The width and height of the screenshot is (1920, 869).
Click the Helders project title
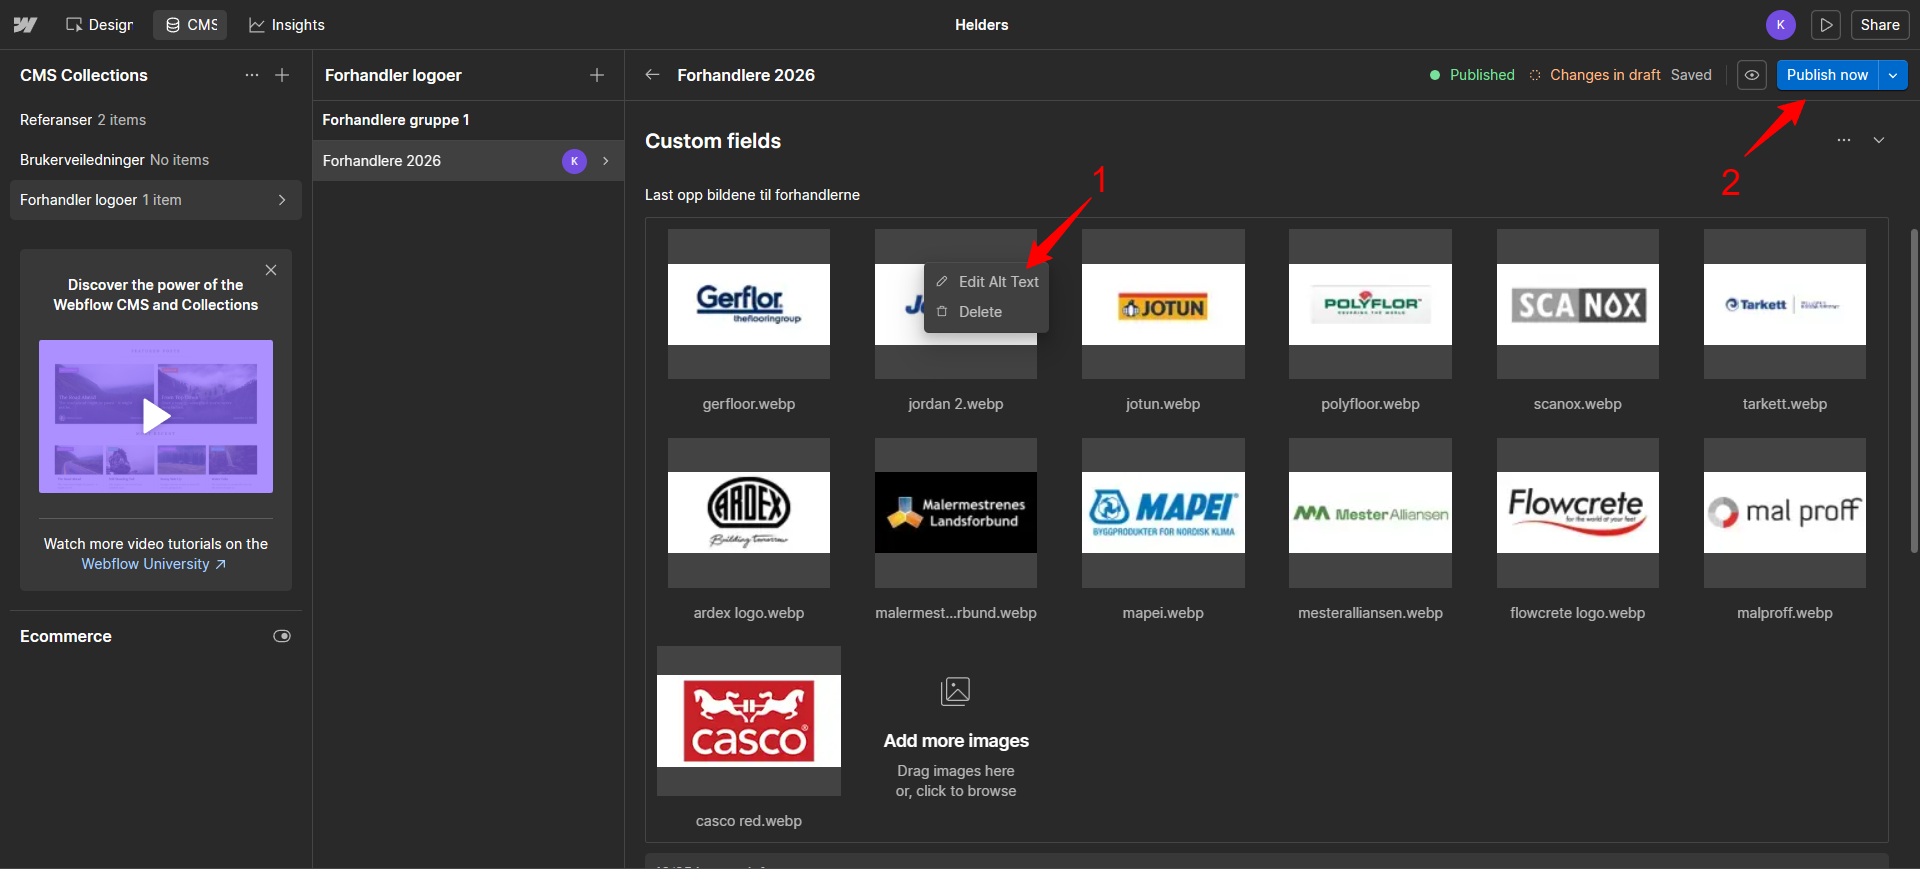pyautogui.click(x=982, y=25)
